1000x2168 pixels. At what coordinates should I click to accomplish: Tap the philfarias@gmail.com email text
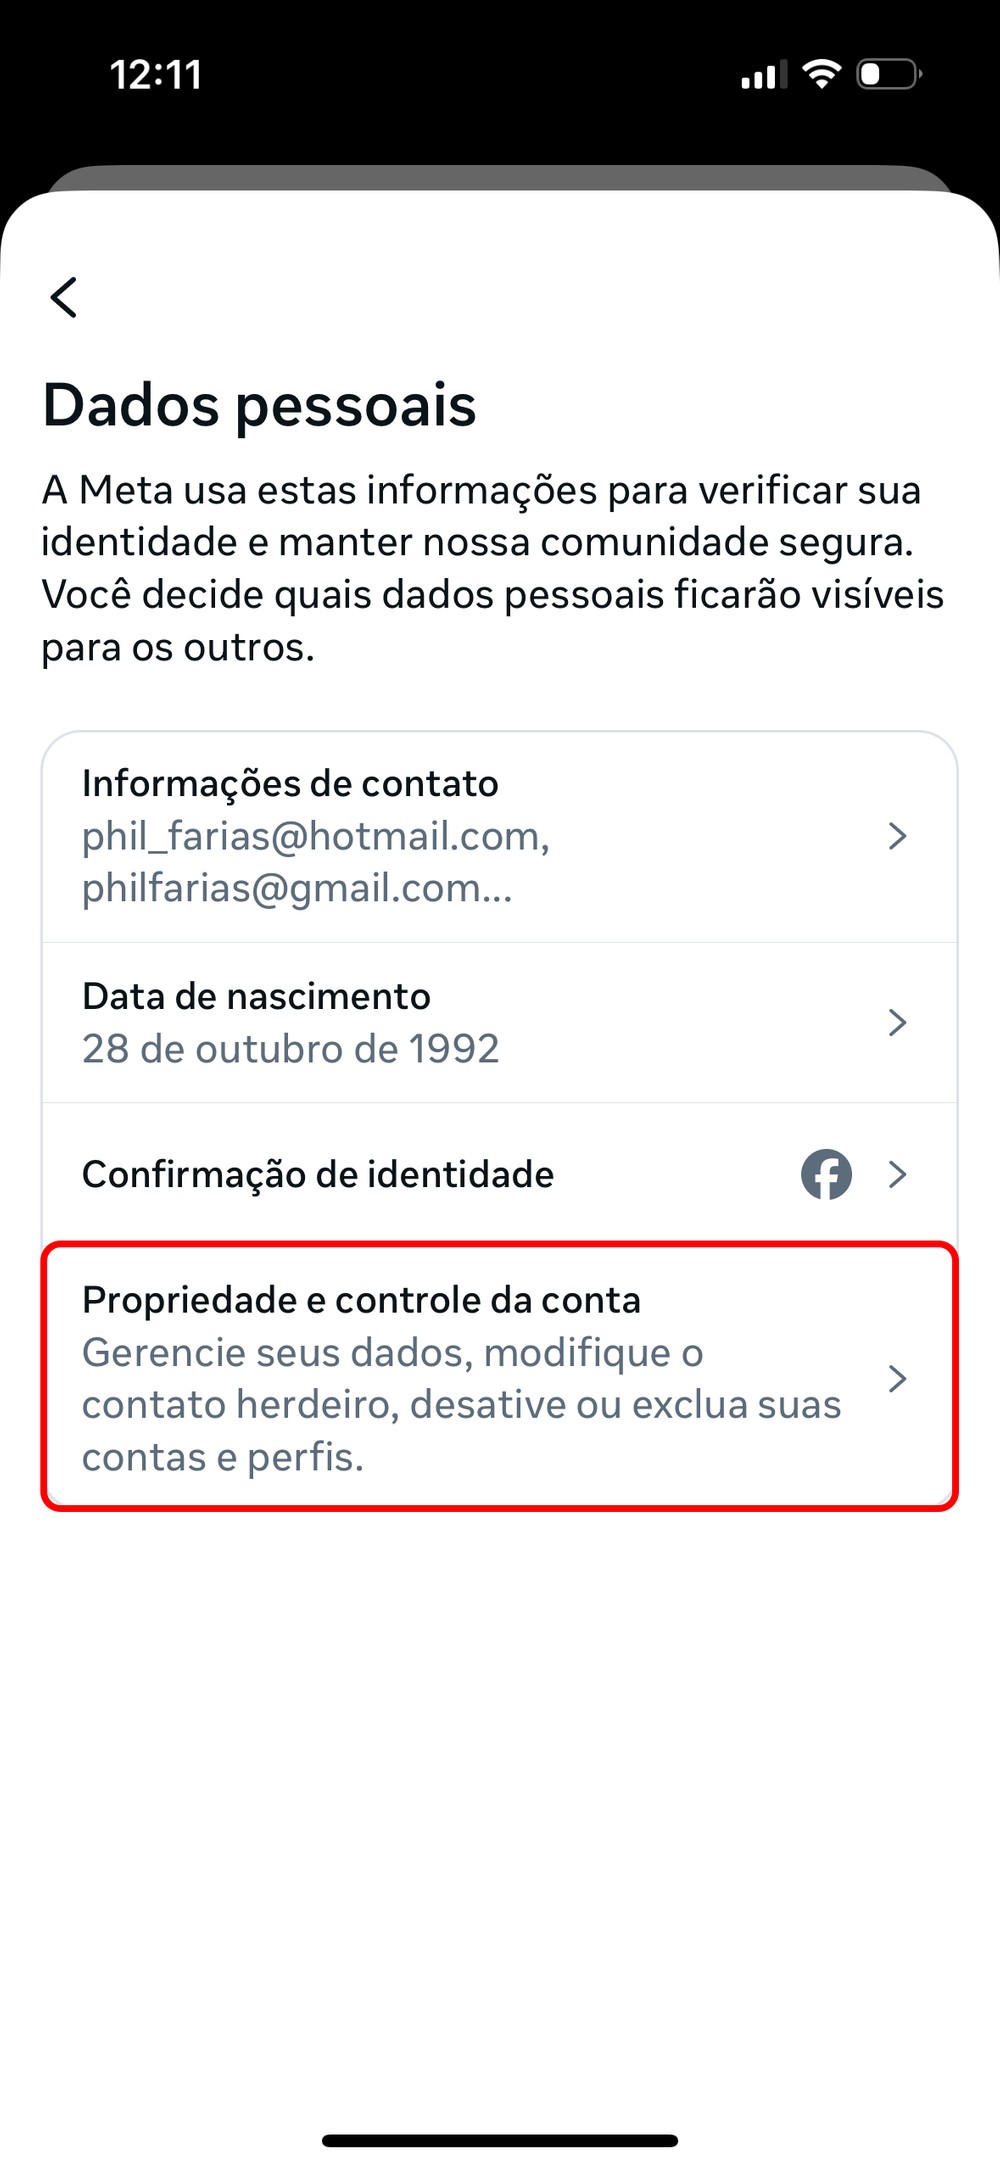296,888
